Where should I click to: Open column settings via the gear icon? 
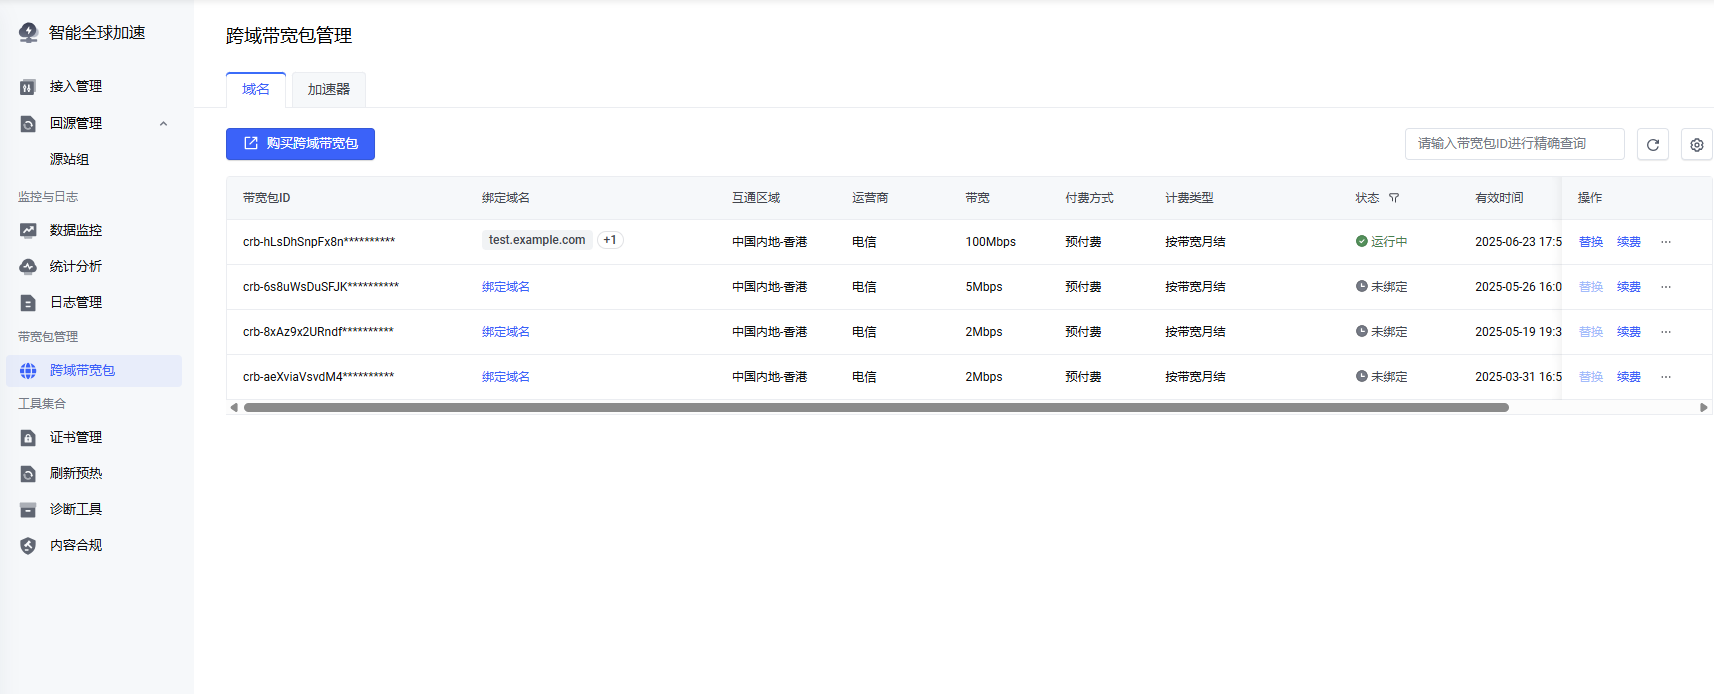pyautogui.click(x=1696, y=144)
